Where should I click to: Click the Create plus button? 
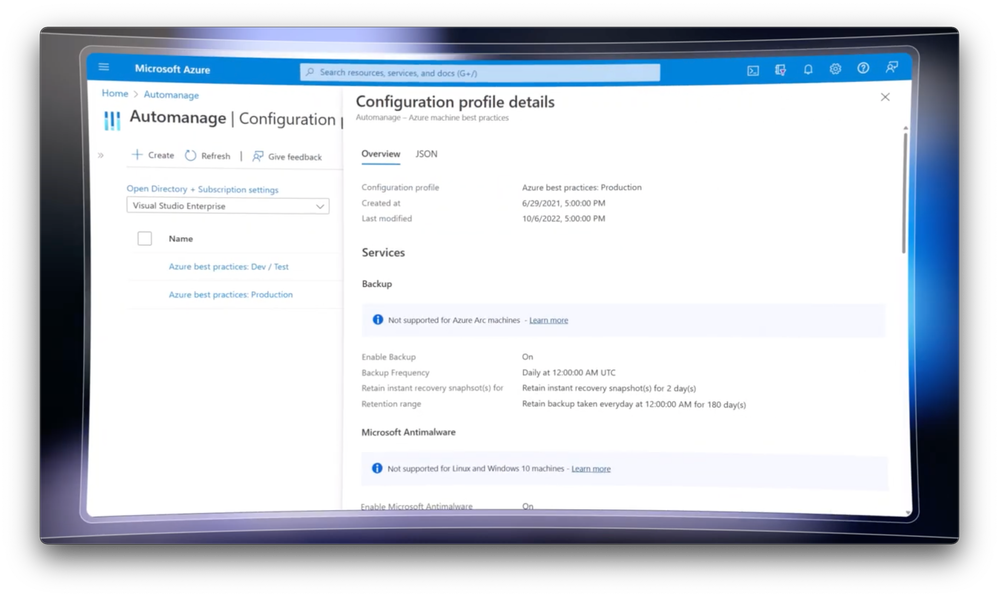[x=153, y=155]
